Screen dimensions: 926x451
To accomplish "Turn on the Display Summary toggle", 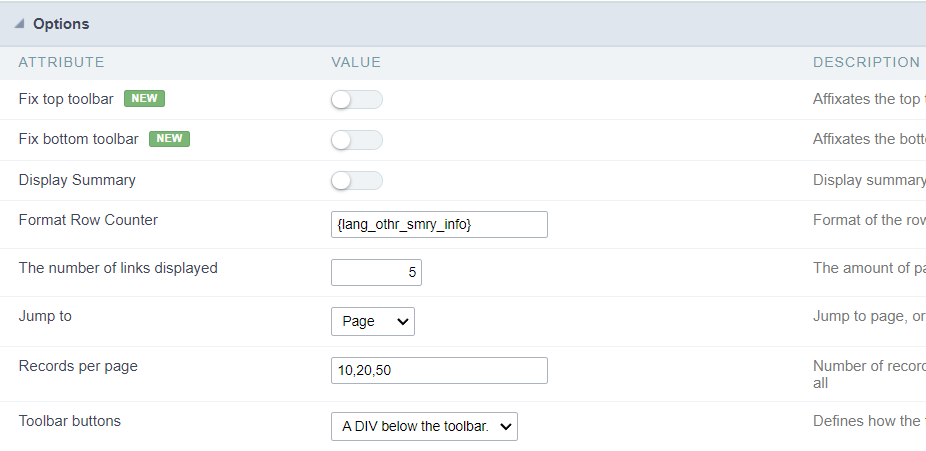I will click(357, 181).
